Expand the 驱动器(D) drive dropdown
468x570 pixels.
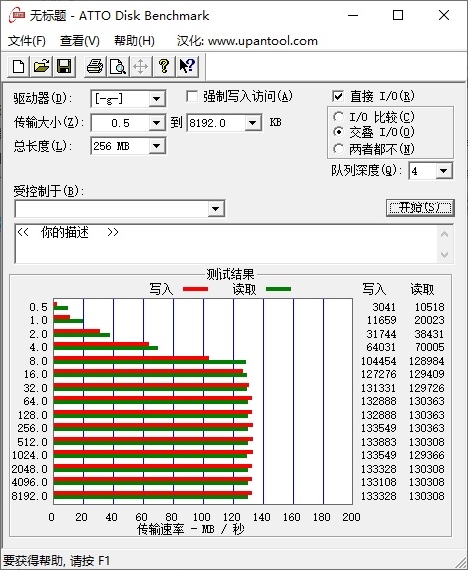[157, 99]
